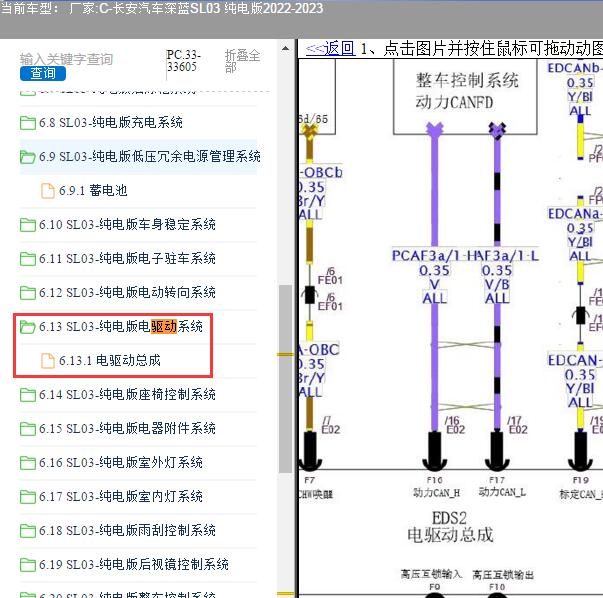Click the folder icon beside 6.19 后视镜控制系统
603x598 pixels.
pyautogui.click(x=28, y=565)
